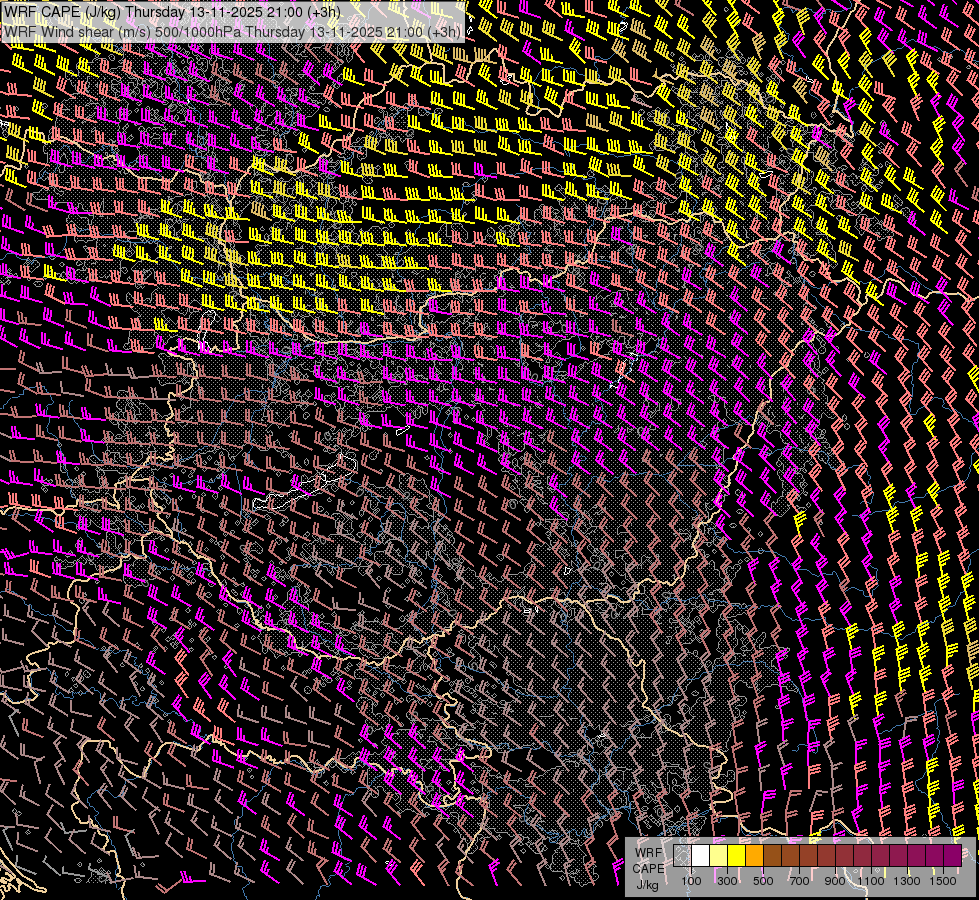Click the 1500 label on the legend scale

[x=943, y=881]
